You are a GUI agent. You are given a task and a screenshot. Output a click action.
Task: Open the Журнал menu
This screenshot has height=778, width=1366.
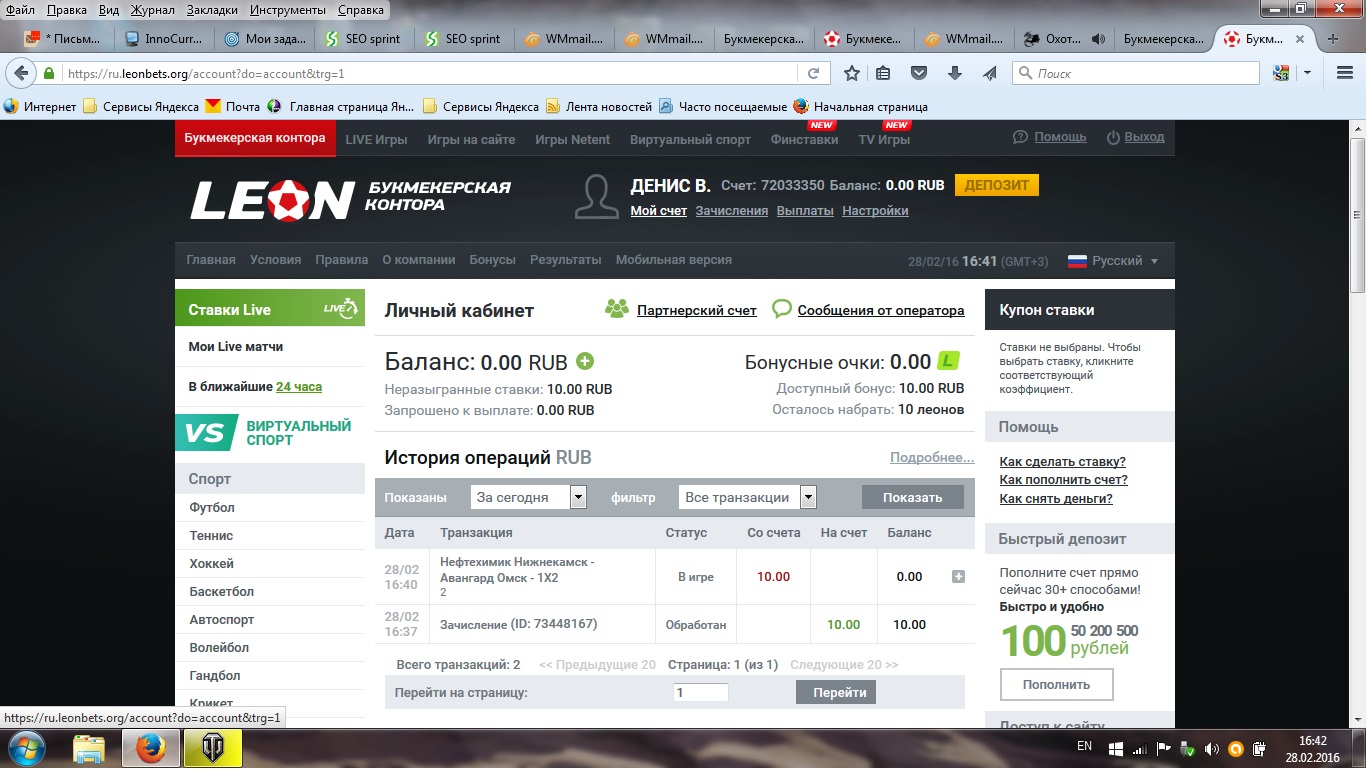(x=153, y=10)
